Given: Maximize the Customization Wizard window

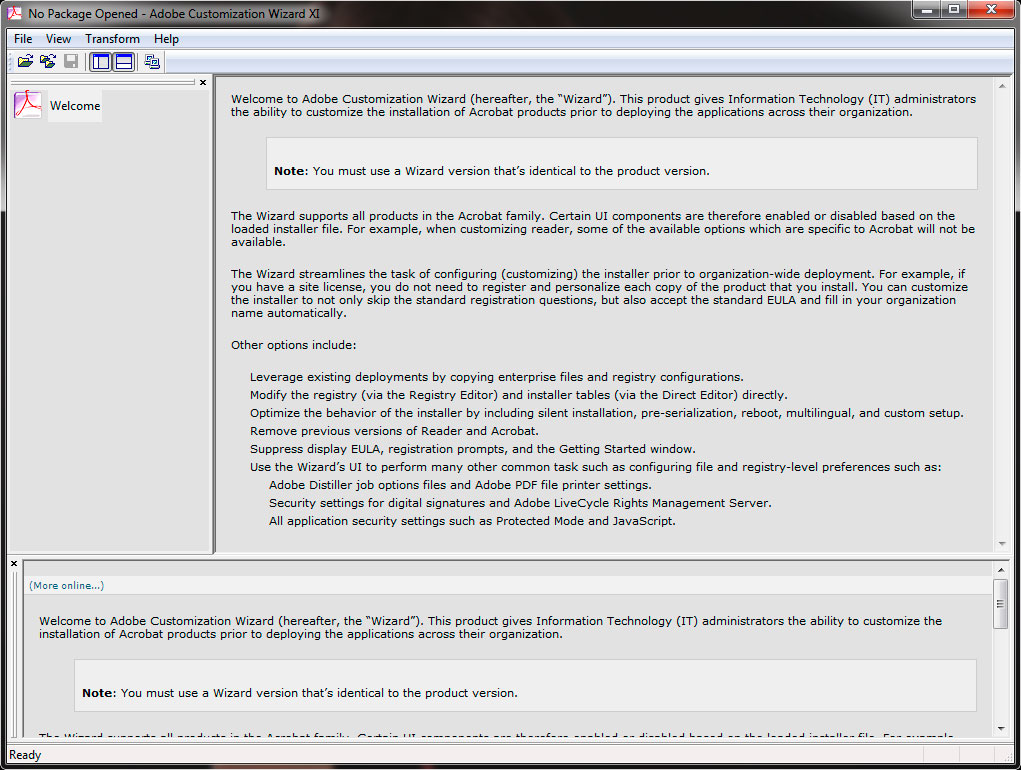Looking at the screenshot, I should click(953, 10).
